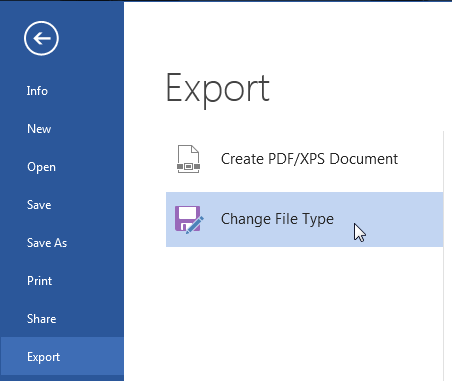Image resolution: width=452 pixels, height=381 pixels.
Task: Click the Change File Type floppy icon
Action: click(189, 219)
